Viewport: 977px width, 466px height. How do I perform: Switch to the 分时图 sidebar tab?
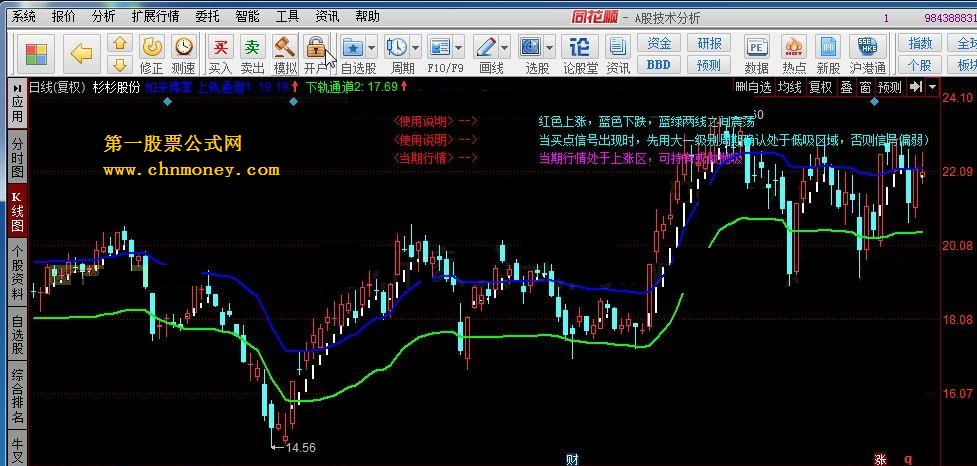coord(17,157)
